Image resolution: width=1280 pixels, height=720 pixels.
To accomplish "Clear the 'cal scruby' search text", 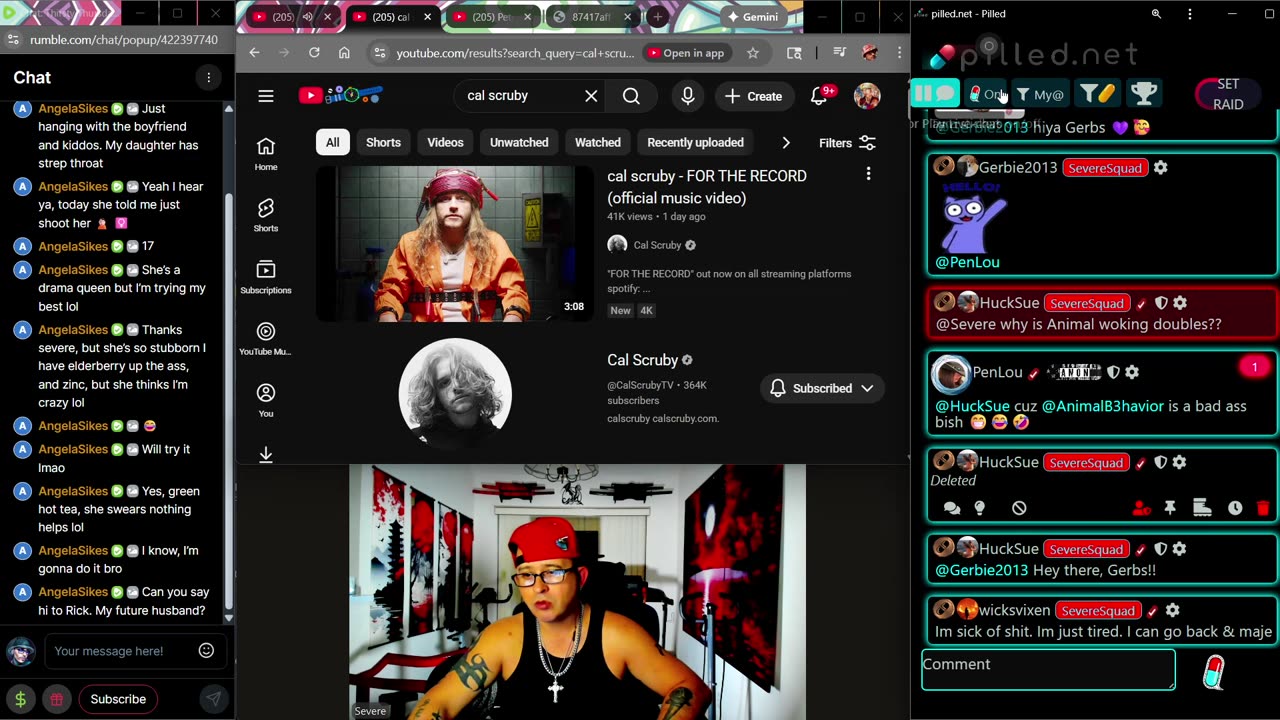I will (x=591, y=96).
